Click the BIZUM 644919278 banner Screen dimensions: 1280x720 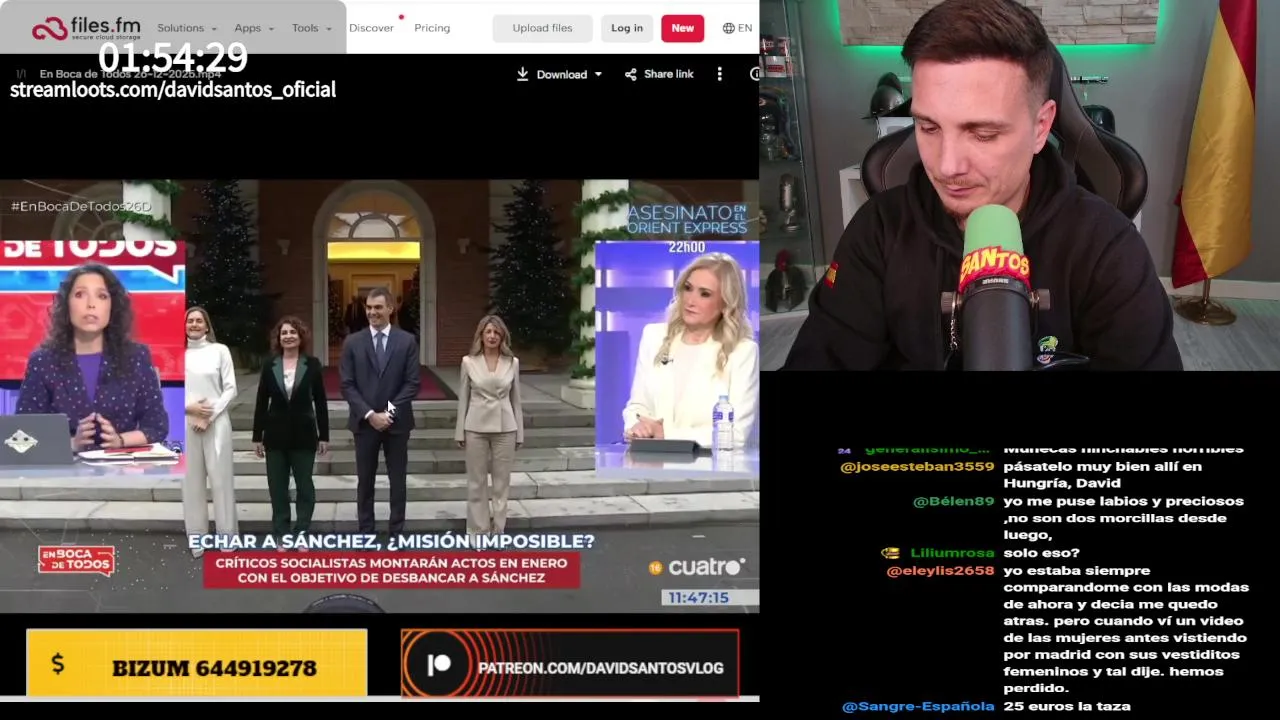[x=197, y=663]
